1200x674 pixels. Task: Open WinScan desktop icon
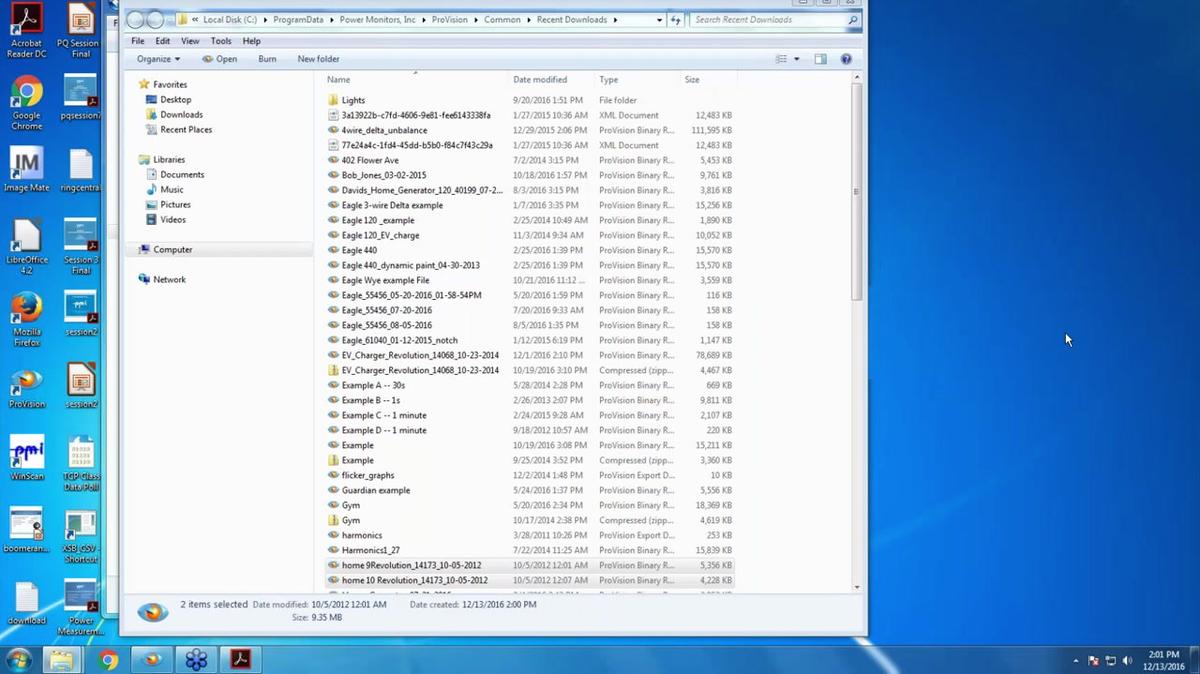click(x=26, y=455)
